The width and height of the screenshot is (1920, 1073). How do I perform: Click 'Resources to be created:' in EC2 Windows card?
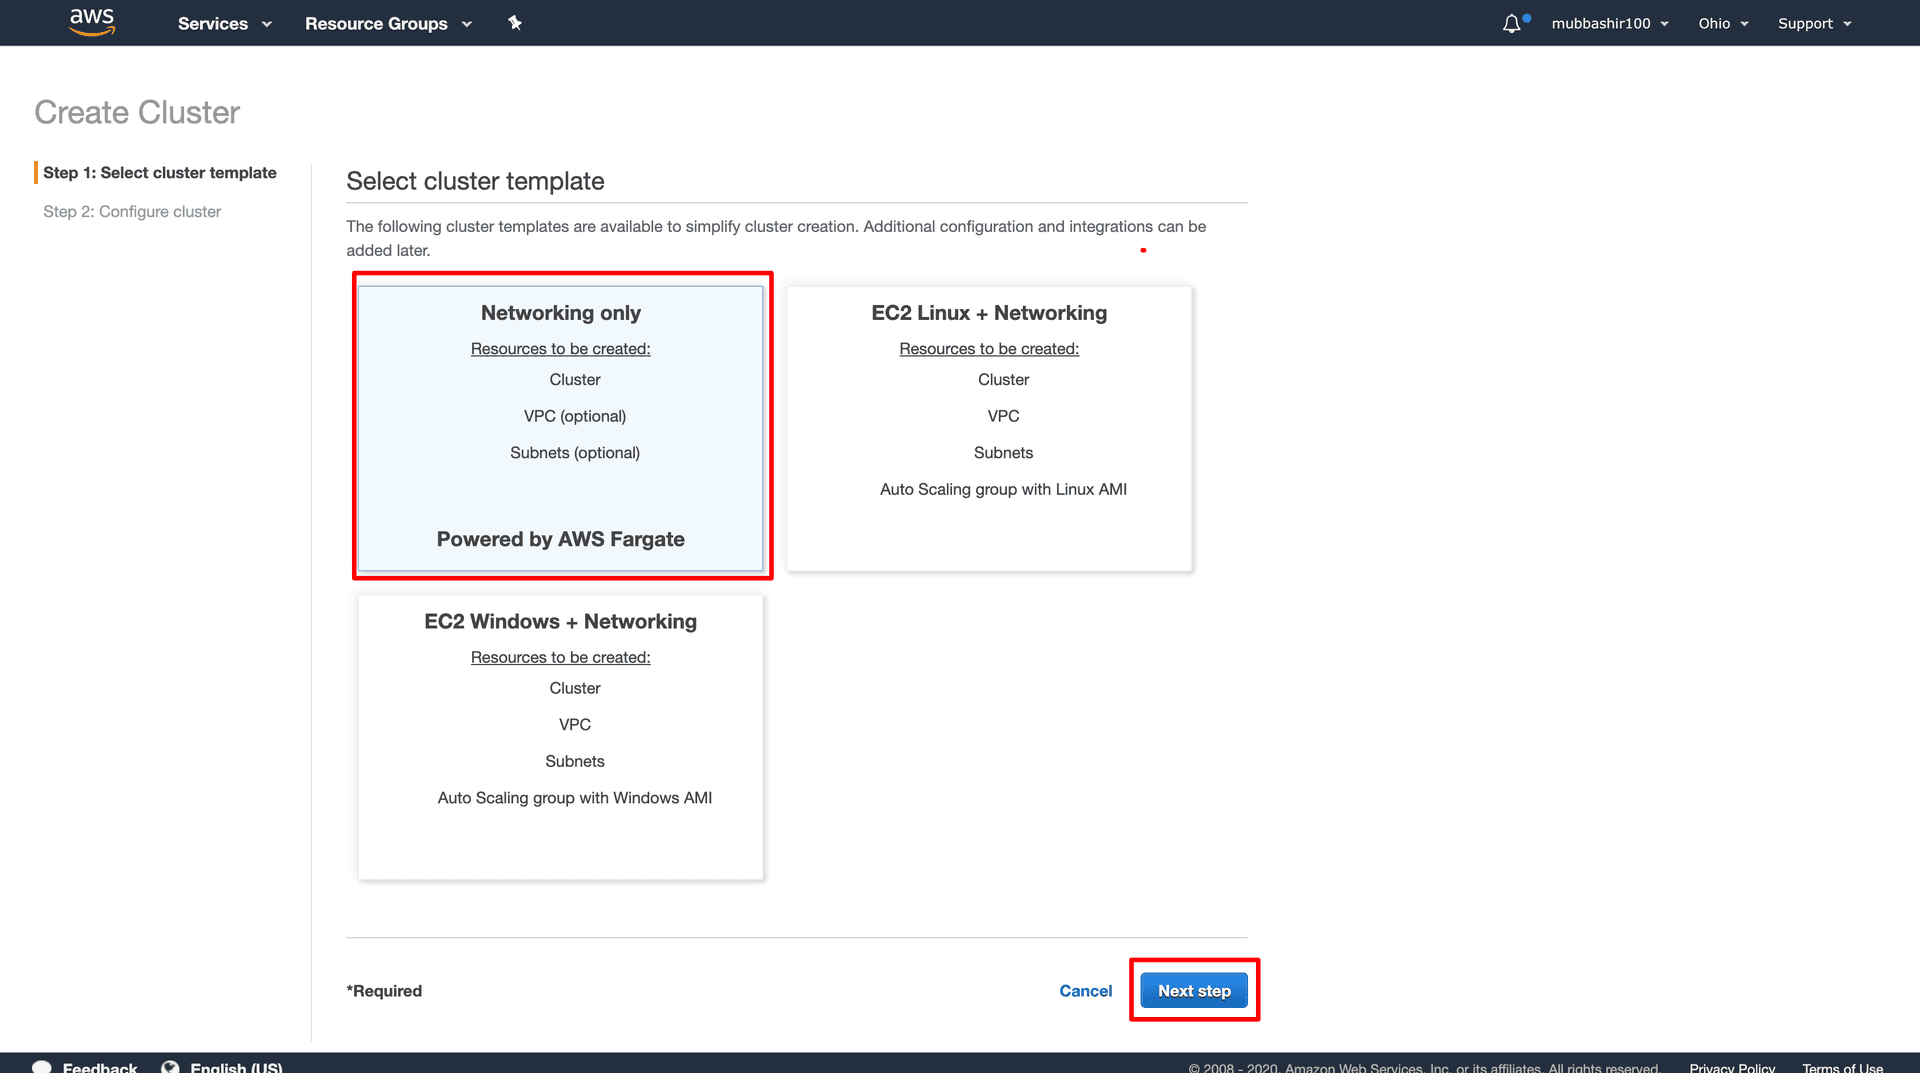tap(561, 657)
